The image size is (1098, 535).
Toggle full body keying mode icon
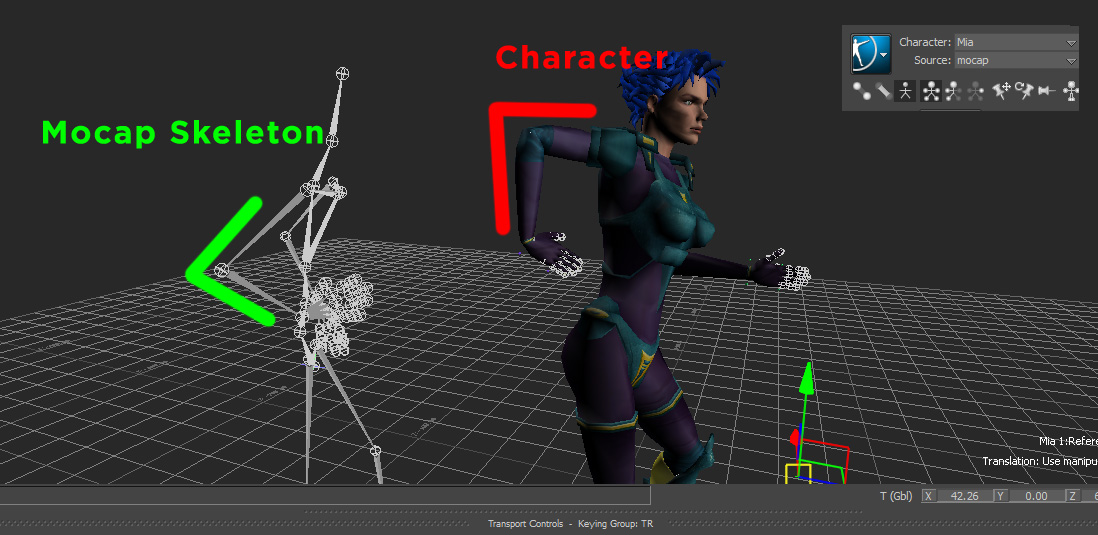(931, 91)
